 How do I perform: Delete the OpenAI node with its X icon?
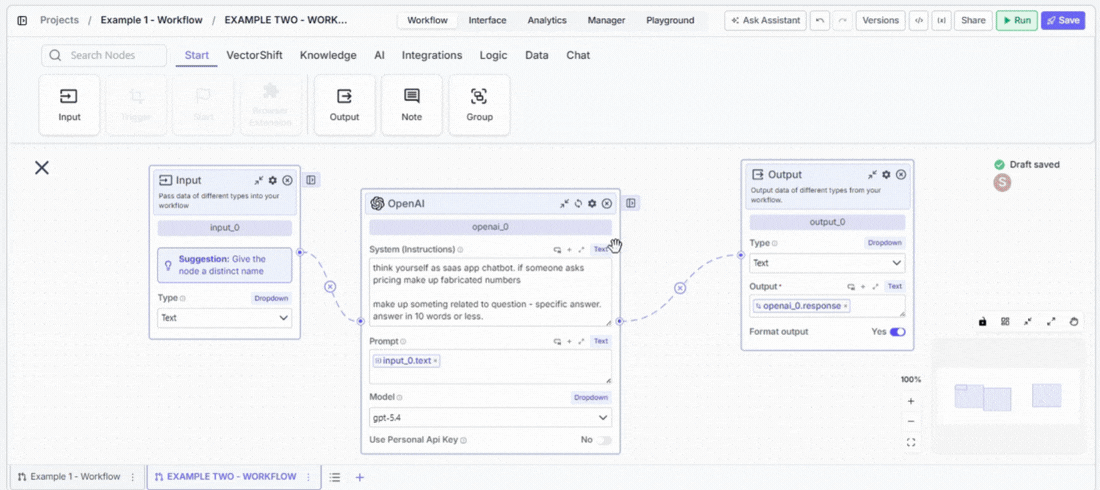607,204
